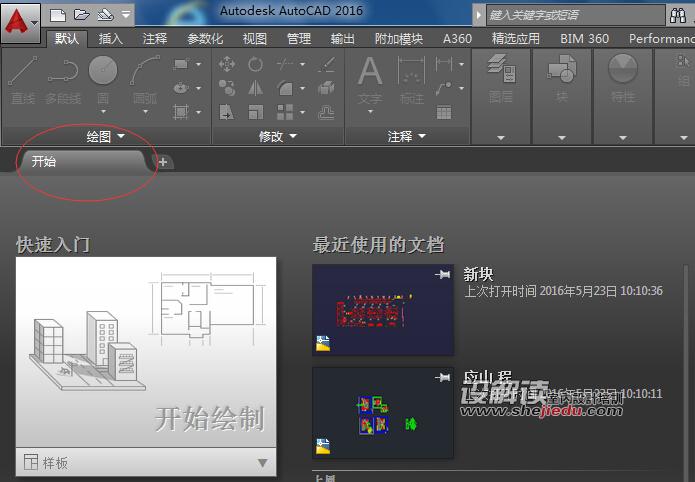The image size is (695, 482).
Task: Open the BIM 360 ribbon tab
Action: click(x=584, y=39)
